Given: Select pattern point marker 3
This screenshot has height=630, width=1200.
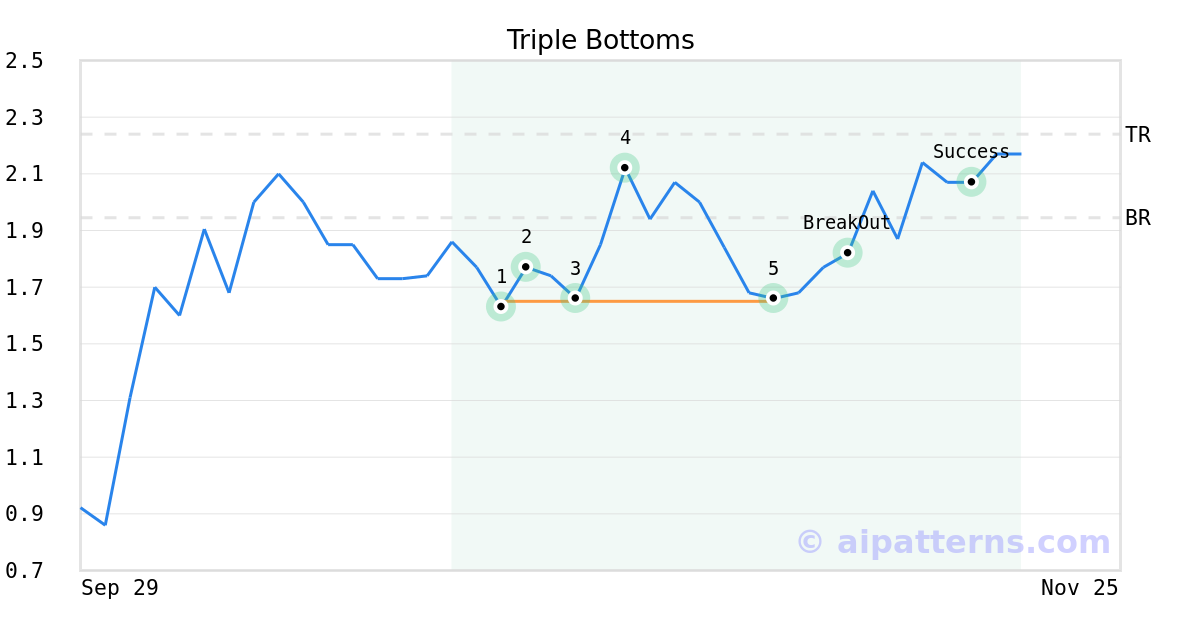Looking at the screenshot, I should pos(575,297).
